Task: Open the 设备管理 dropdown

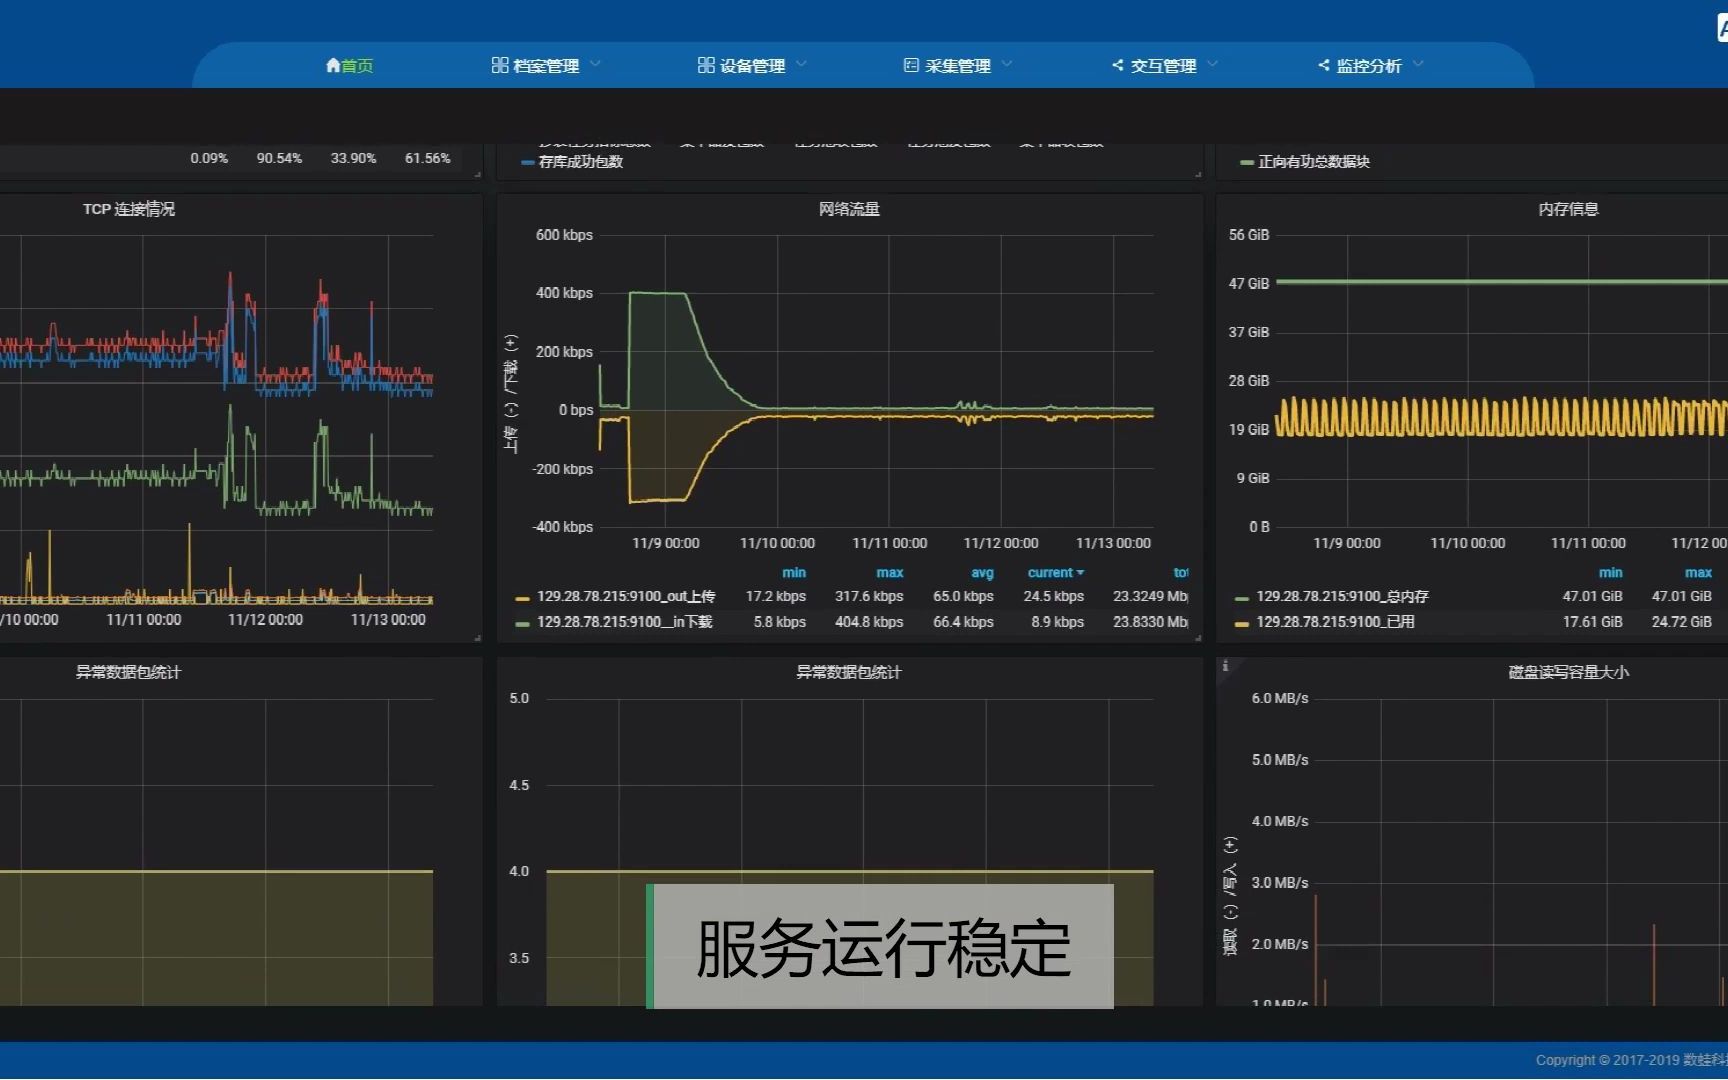Action: click(802, 64)
